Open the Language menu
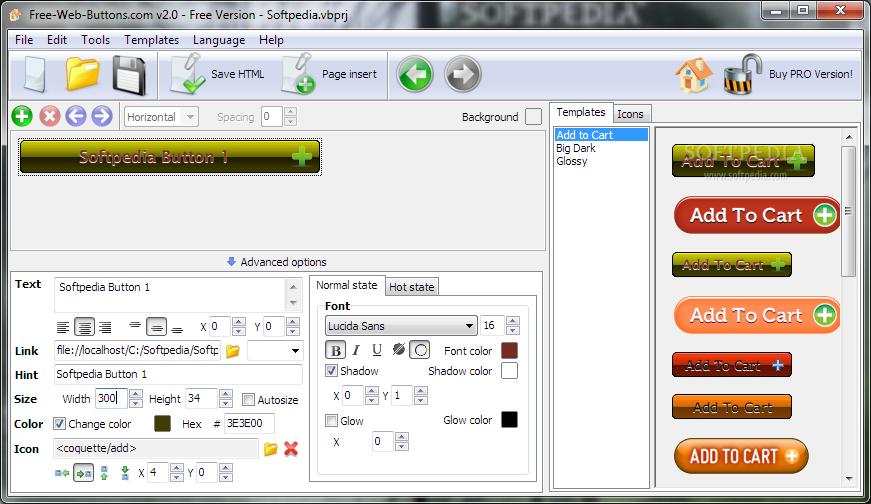The height and width of the screenshot is (504, 871). point(219,40)
